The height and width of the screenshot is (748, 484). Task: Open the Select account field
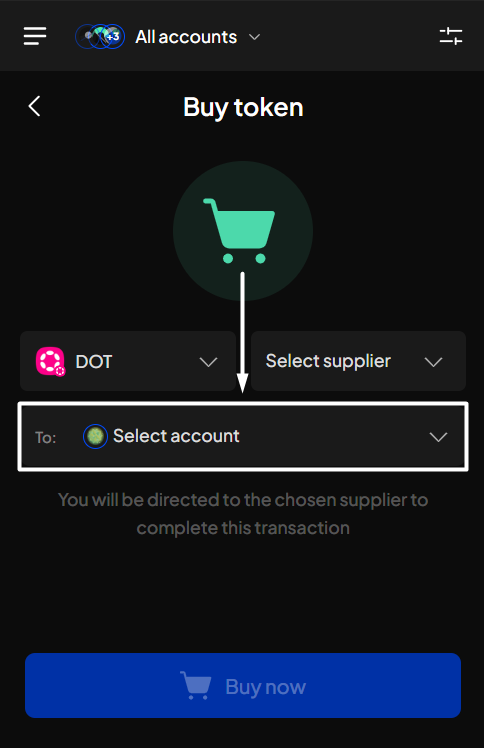pyautogui.click(x=243, y=436)
